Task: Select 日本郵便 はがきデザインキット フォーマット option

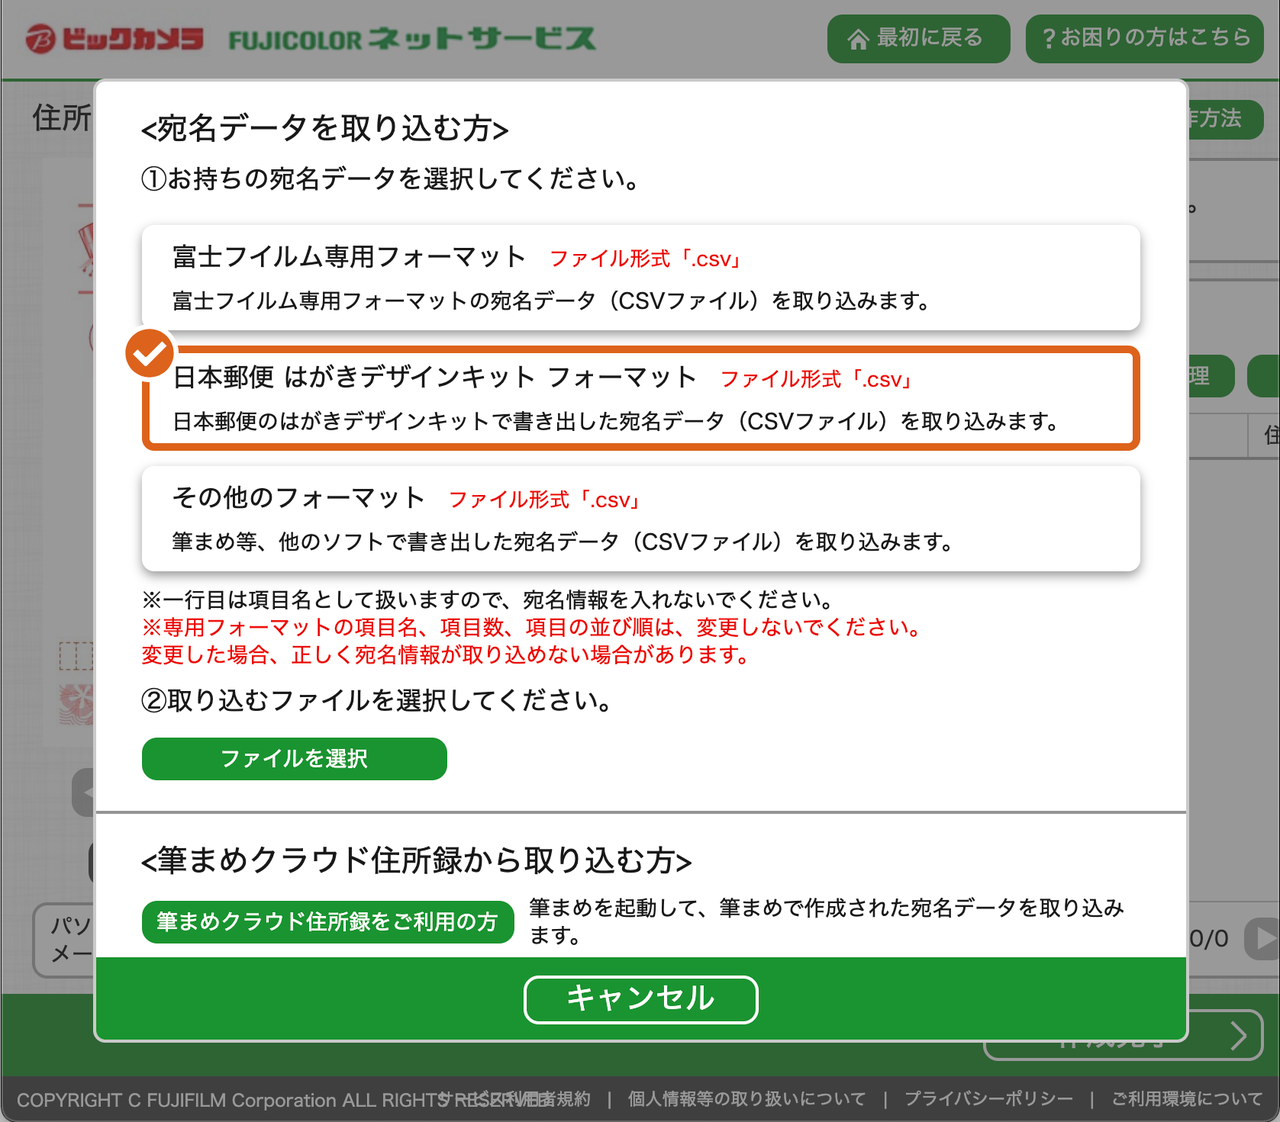Action: tap(640, 398)
